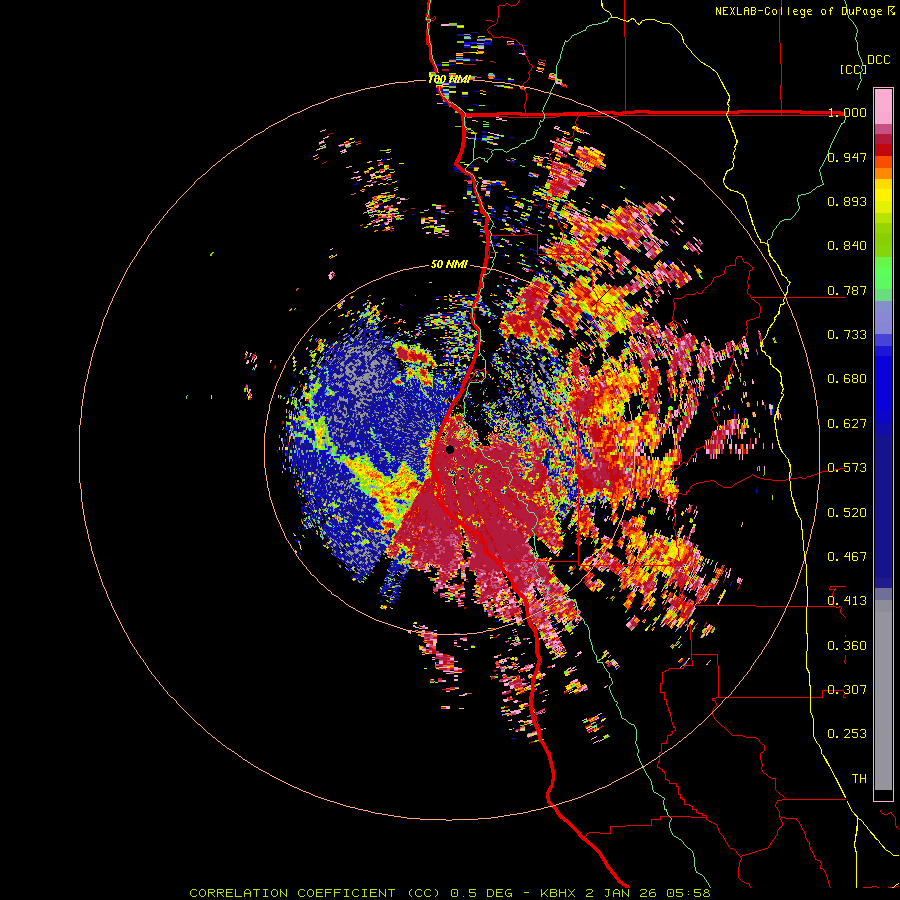Select the 0.893 scale value

pos(847,201)
